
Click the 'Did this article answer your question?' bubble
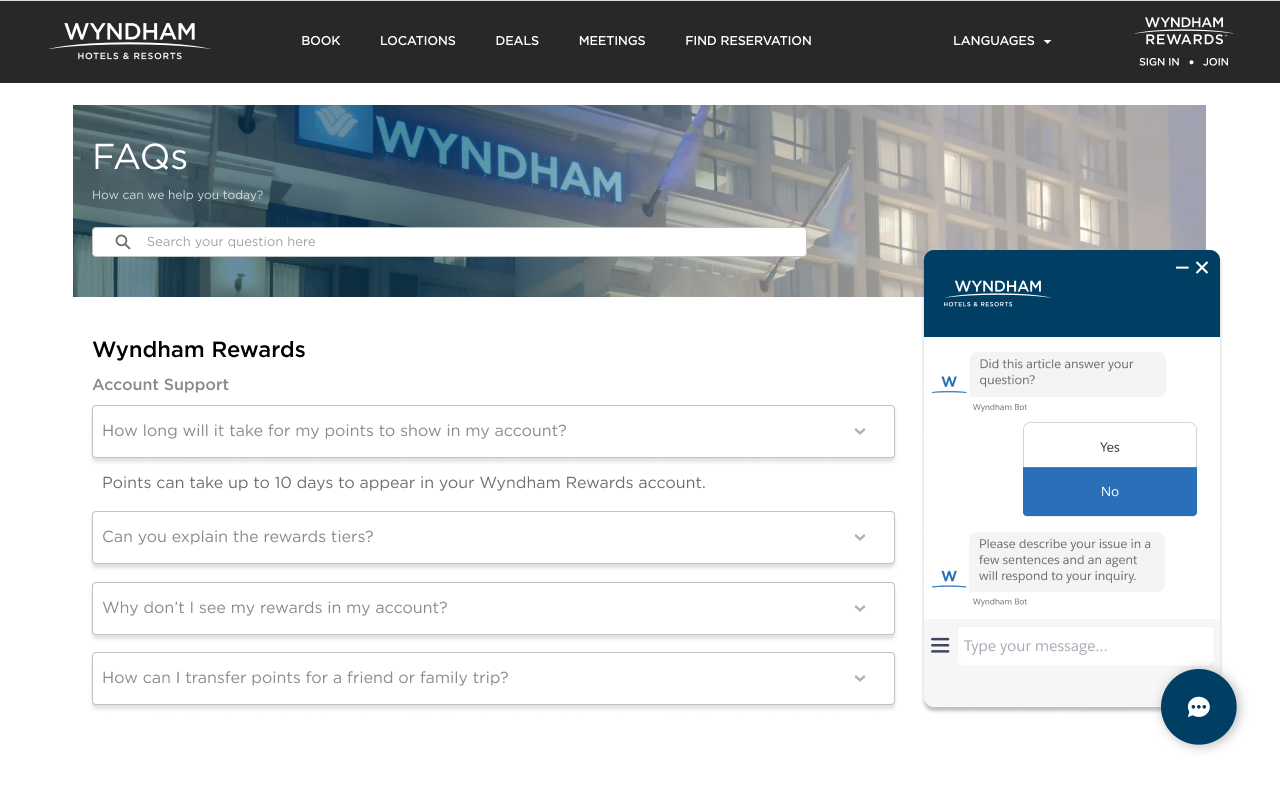(1068, 373)
